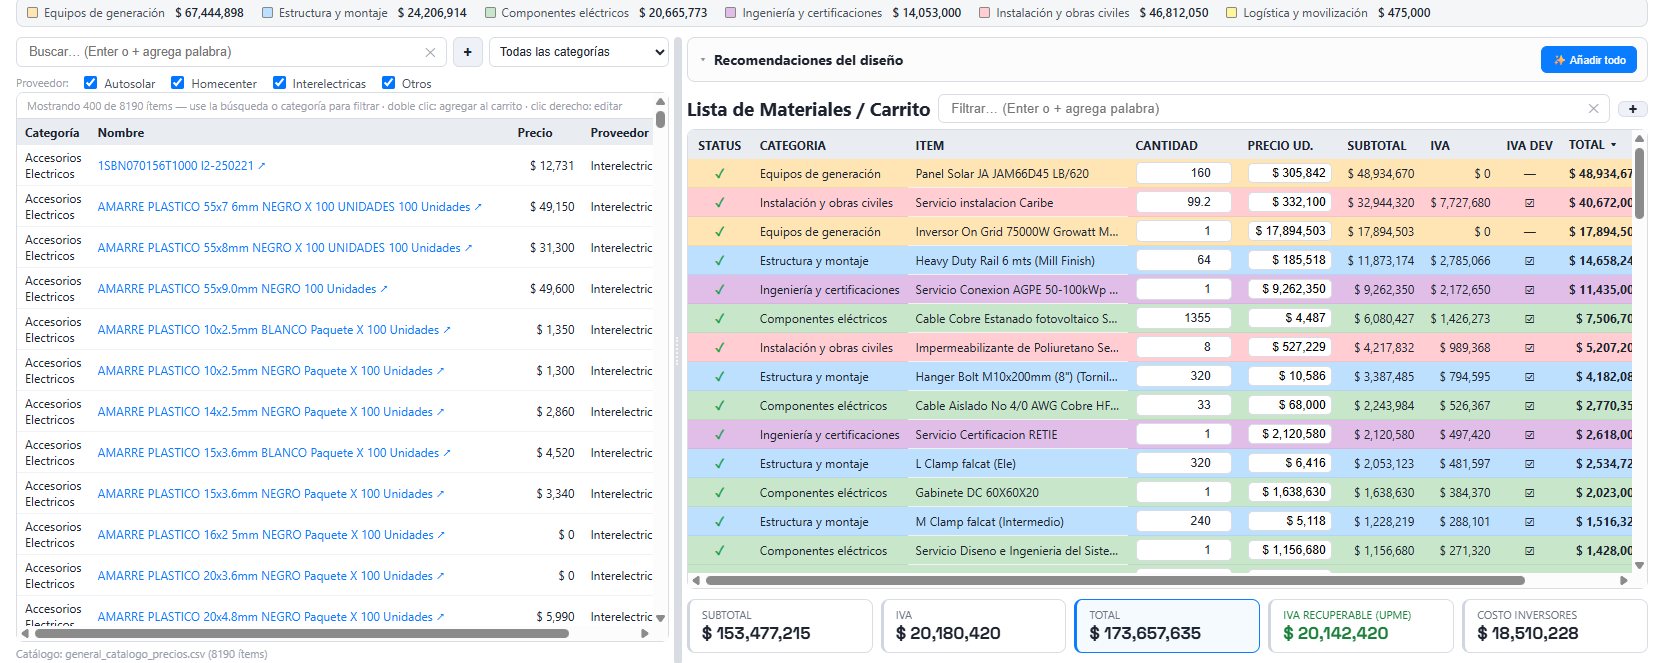The image size is (1664, 663).
Task: Select the TOTAL $ 173,657,635 summary card
Action: (x=1167, y=626)
